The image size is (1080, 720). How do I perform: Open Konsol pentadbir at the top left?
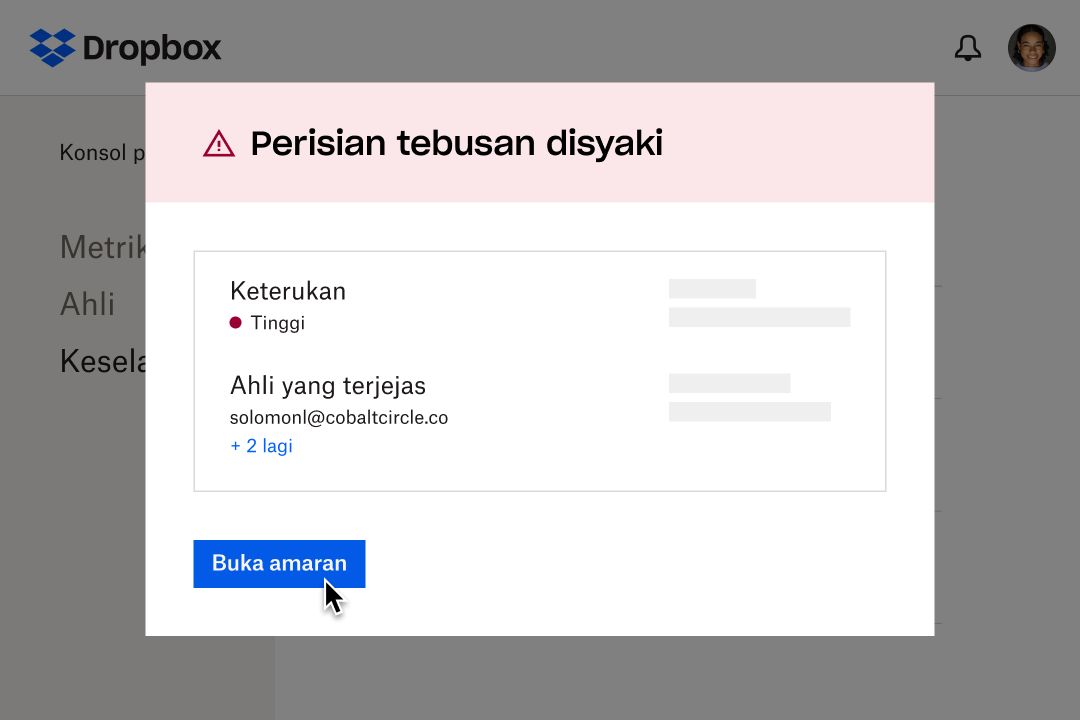pyautogui.click(x=101, y=152)
